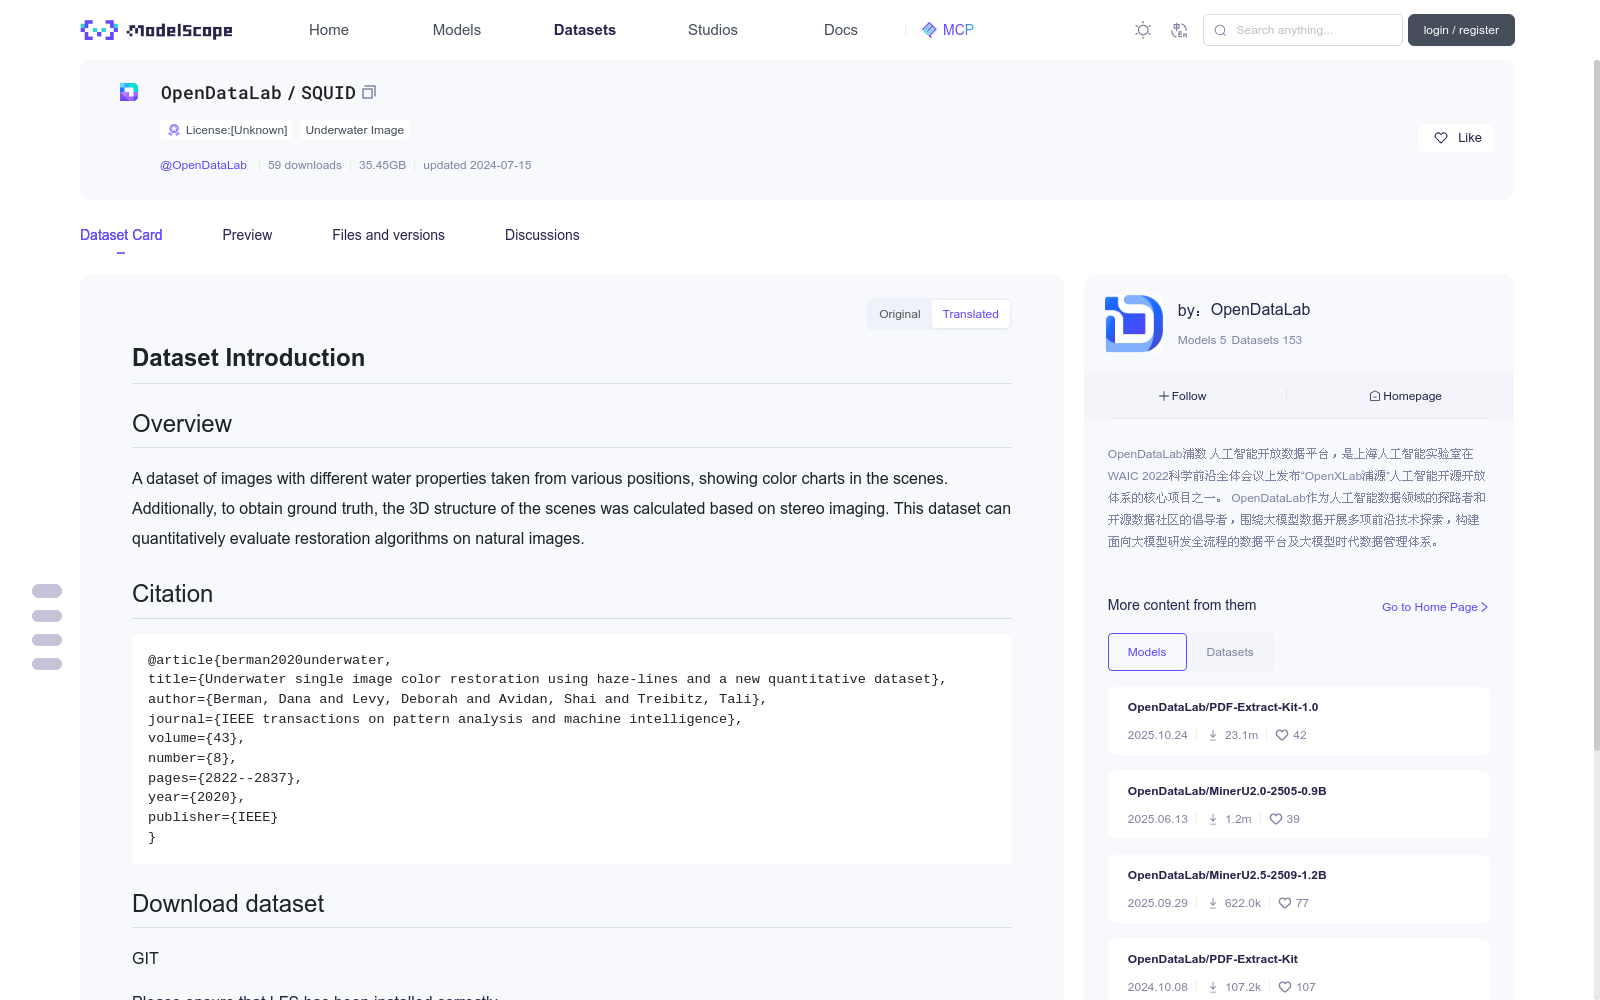Visit the OpenDataLab Homepage
1600x1000 pixels.
coord(1405,396)
